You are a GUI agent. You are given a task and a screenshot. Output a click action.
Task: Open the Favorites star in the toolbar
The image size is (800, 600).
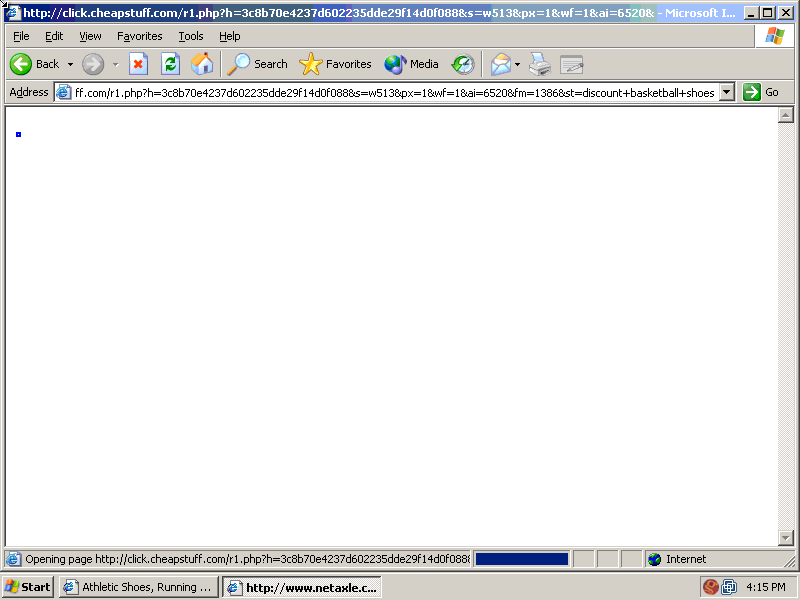click(x=335, y=64)
